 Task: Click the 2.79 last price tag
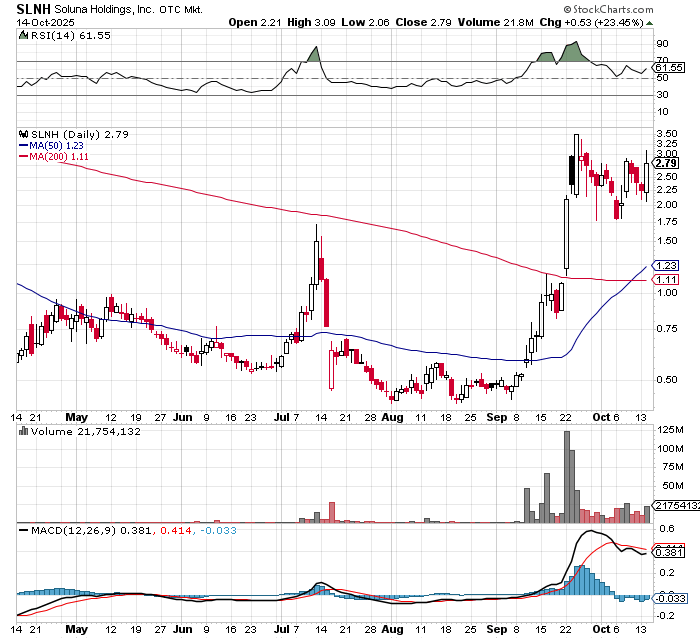(666, 163)
